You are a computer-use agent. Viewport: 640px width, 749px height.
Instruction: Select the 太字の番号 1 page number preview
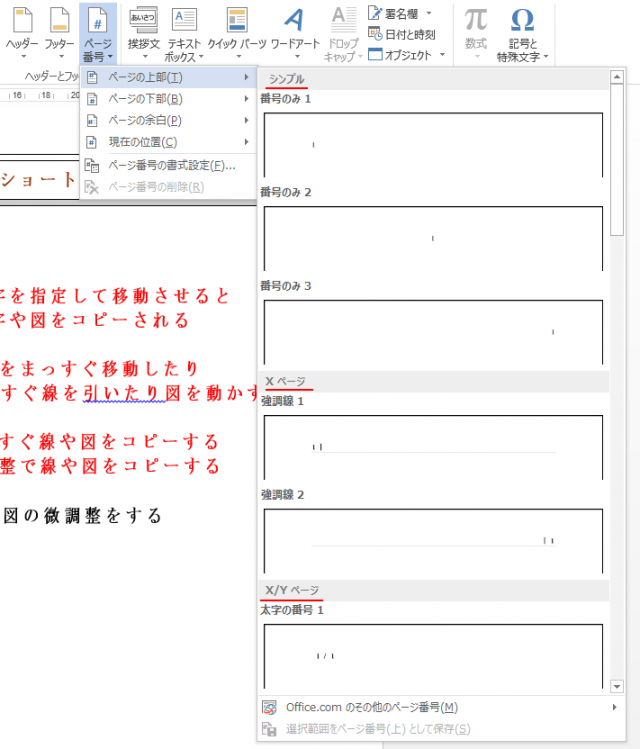point(433,656)
